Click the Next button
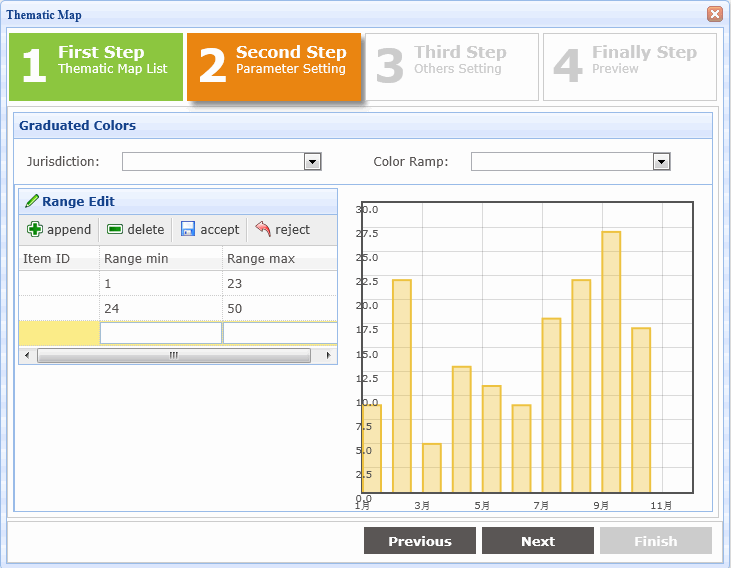This screenshot has width=731, height=568. pyautogui.click(x=538, y=541)
